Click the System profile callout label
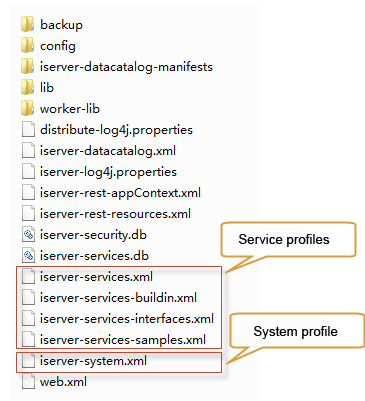The height and width of the screenshot is (401, 365). click(x=295, y=332)
